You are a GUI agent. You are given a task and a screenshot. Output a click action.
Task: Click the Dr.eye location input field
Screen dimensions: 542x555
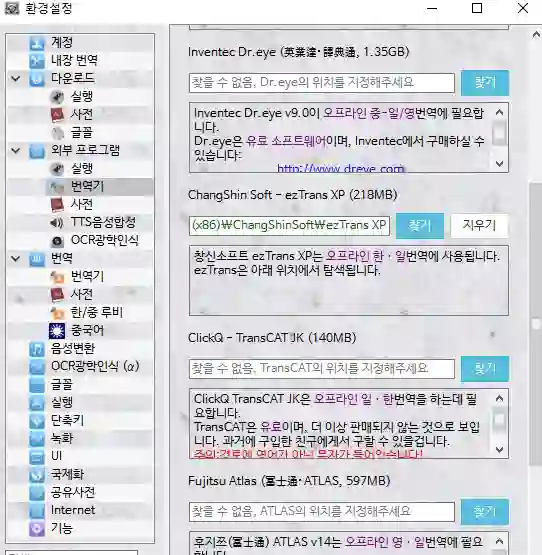(322, 83)
